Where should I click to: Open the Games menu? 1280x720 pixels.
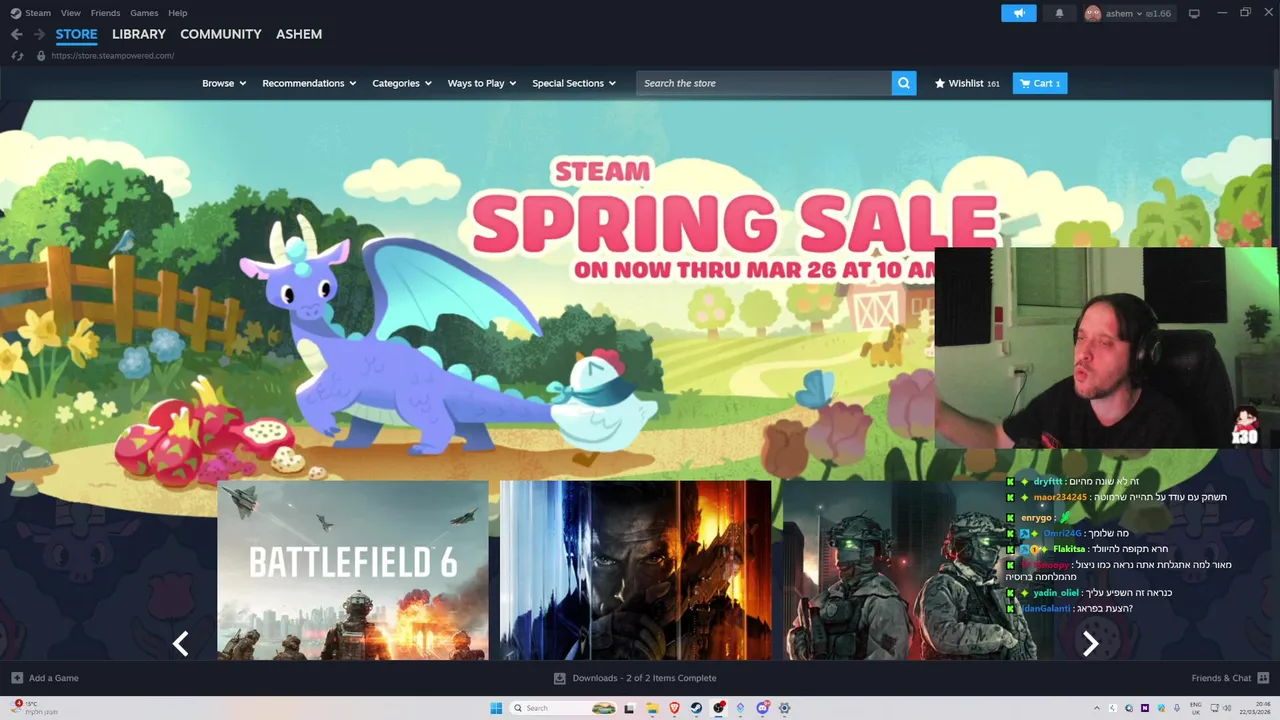point(144,13)
